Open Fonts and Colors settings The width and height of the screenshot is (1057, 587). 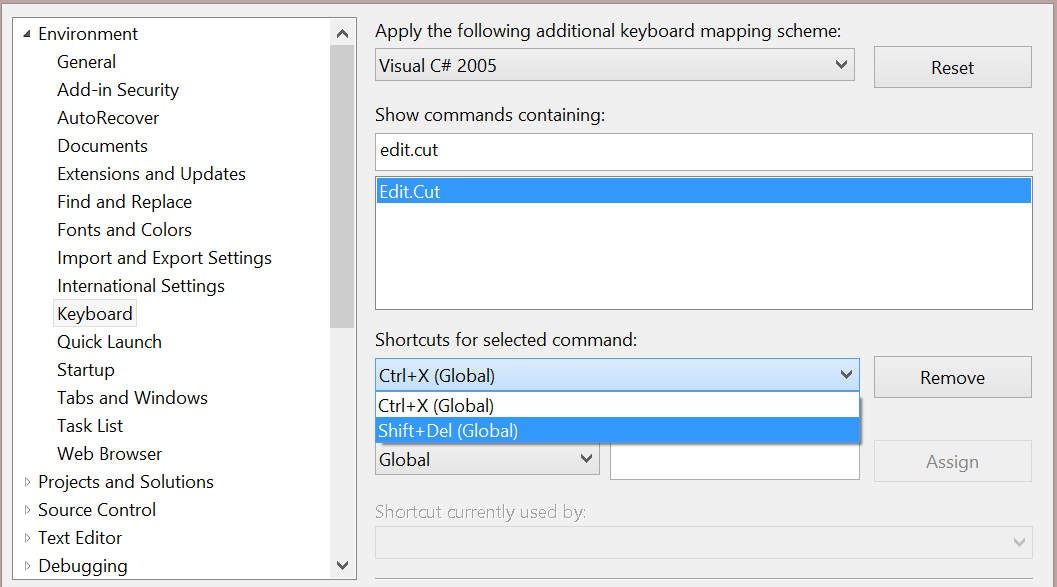click(124, 230)
